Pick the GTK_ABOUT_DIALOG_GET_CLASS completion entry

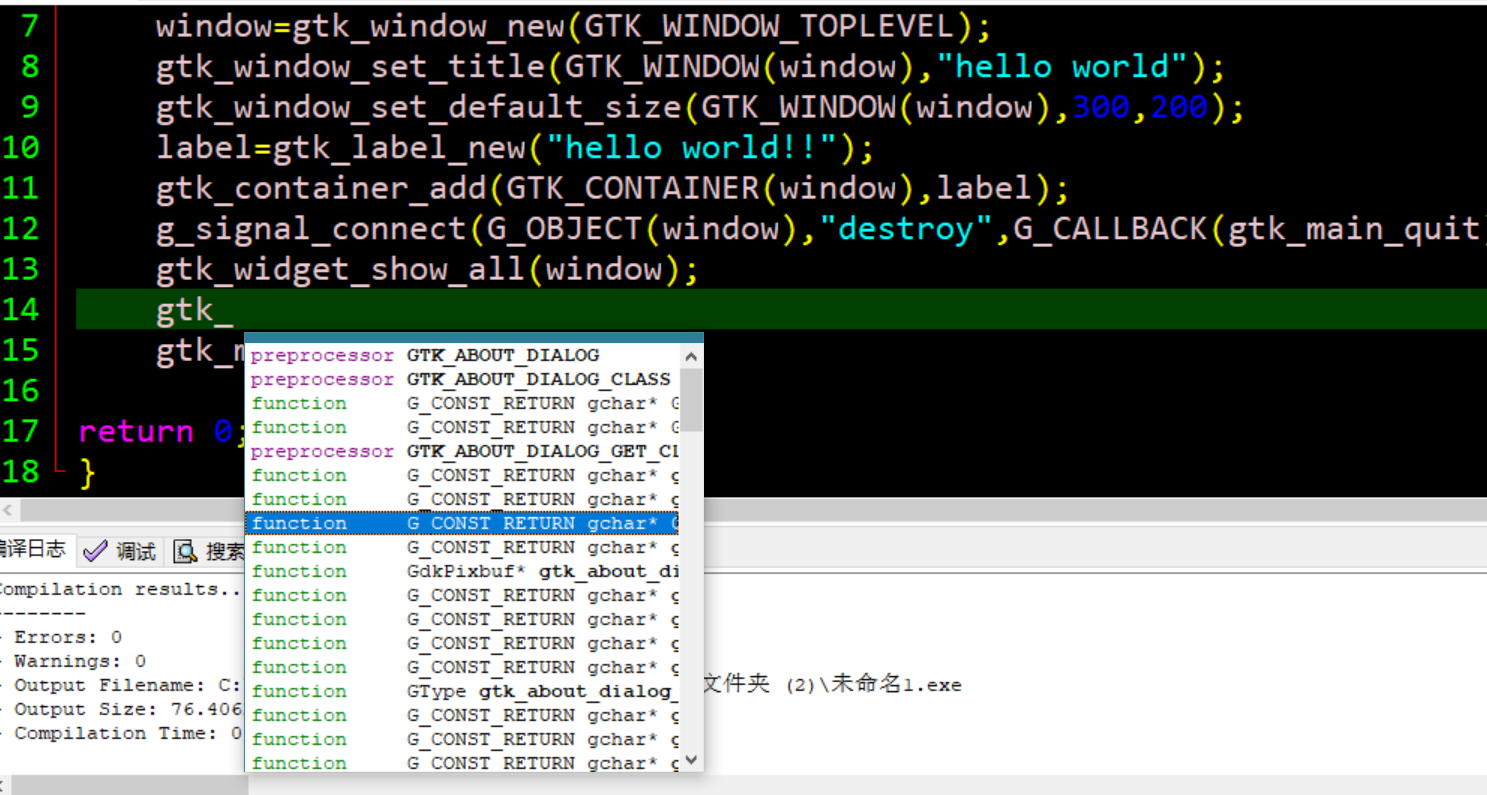coord(540,452)
